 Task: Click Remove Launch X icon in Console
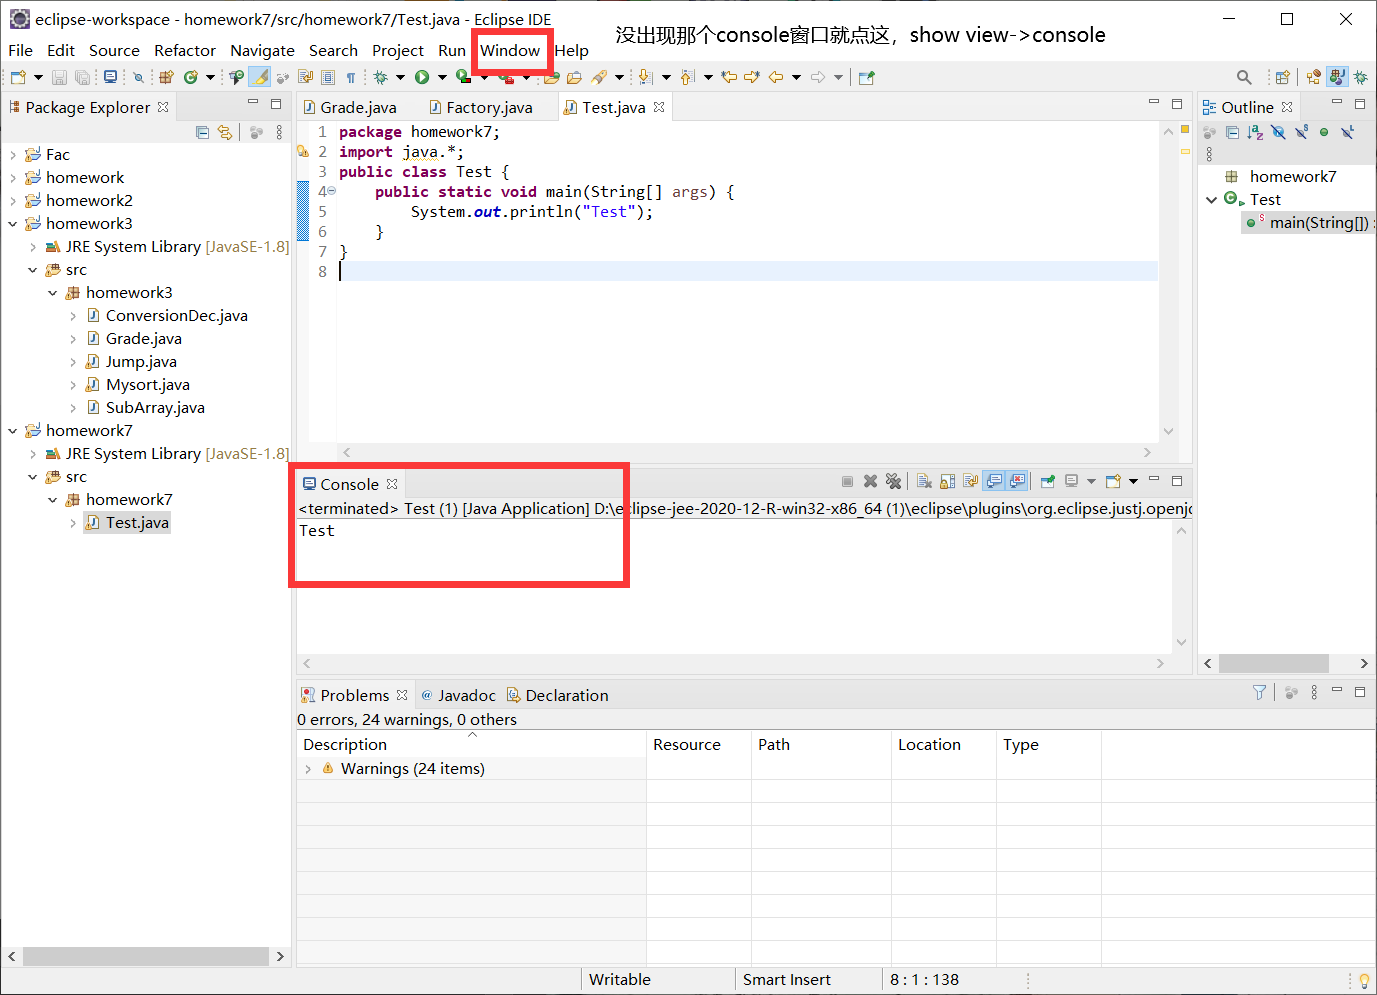[870, 481]
